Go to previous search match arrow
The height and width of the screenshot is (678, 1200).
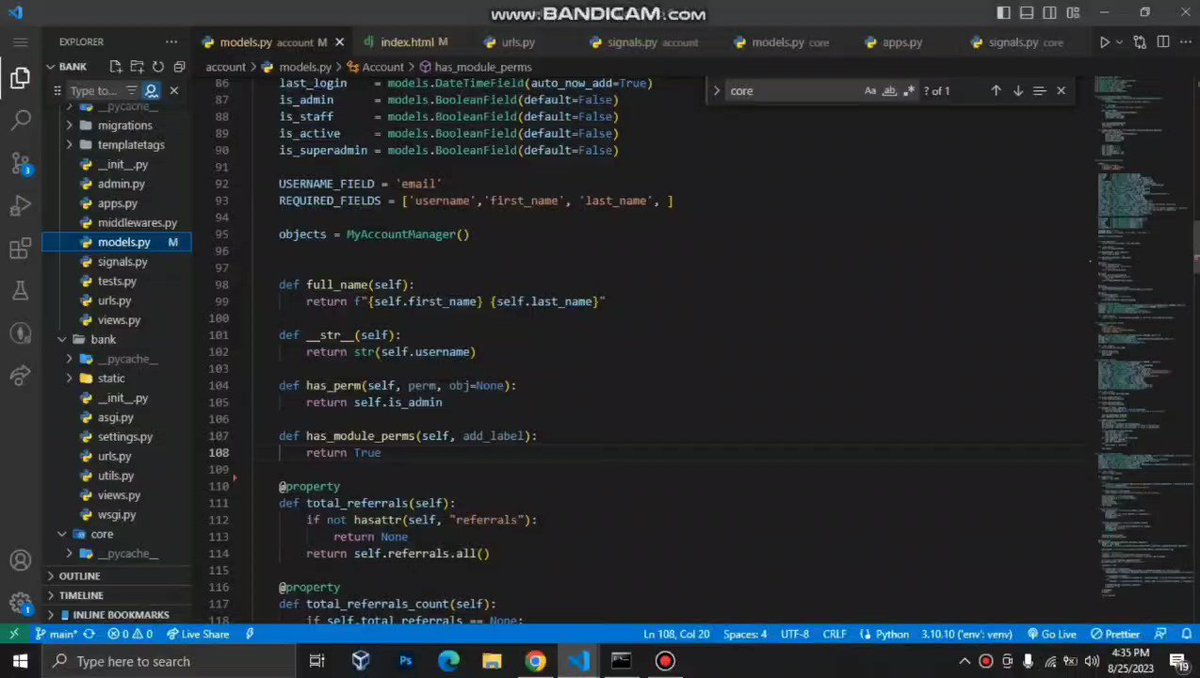coord(996,91)
